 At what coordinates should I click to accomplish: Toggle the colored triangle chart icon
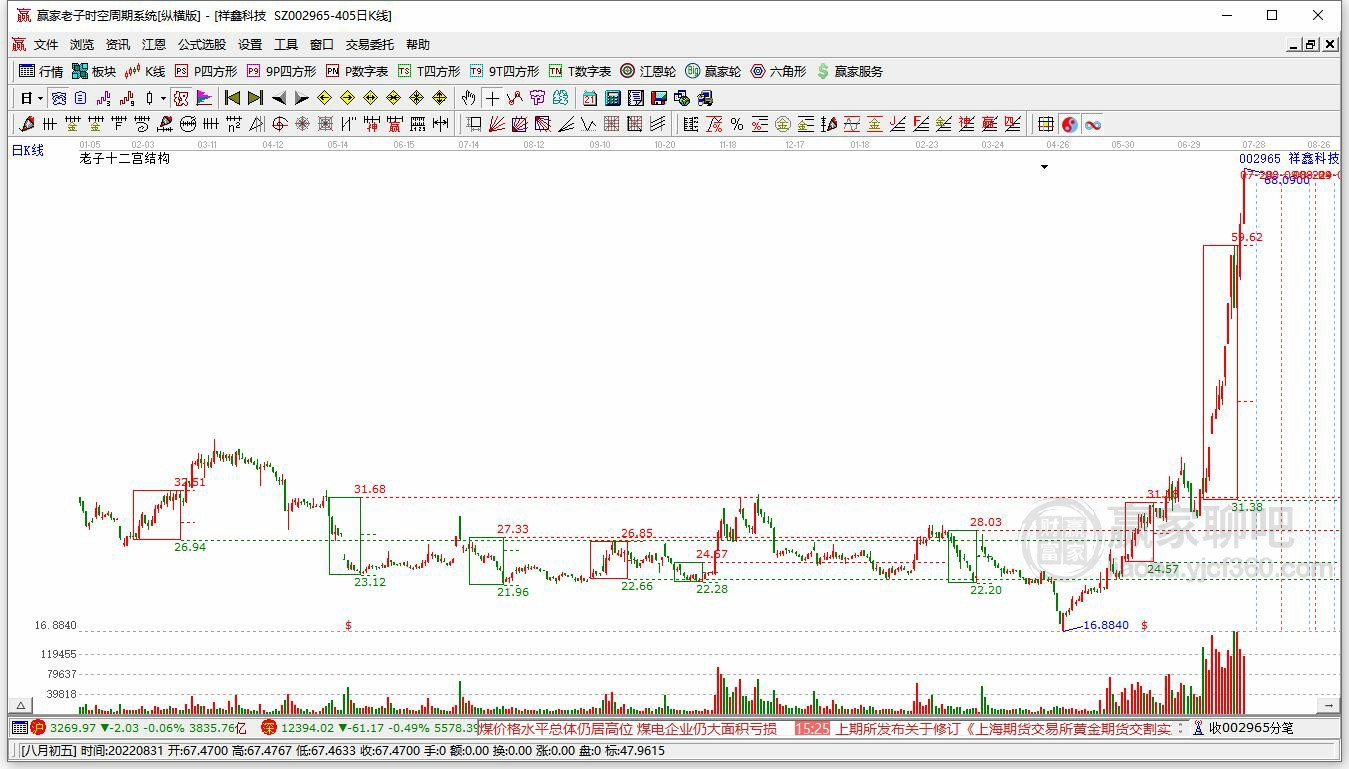coord(204,98)
